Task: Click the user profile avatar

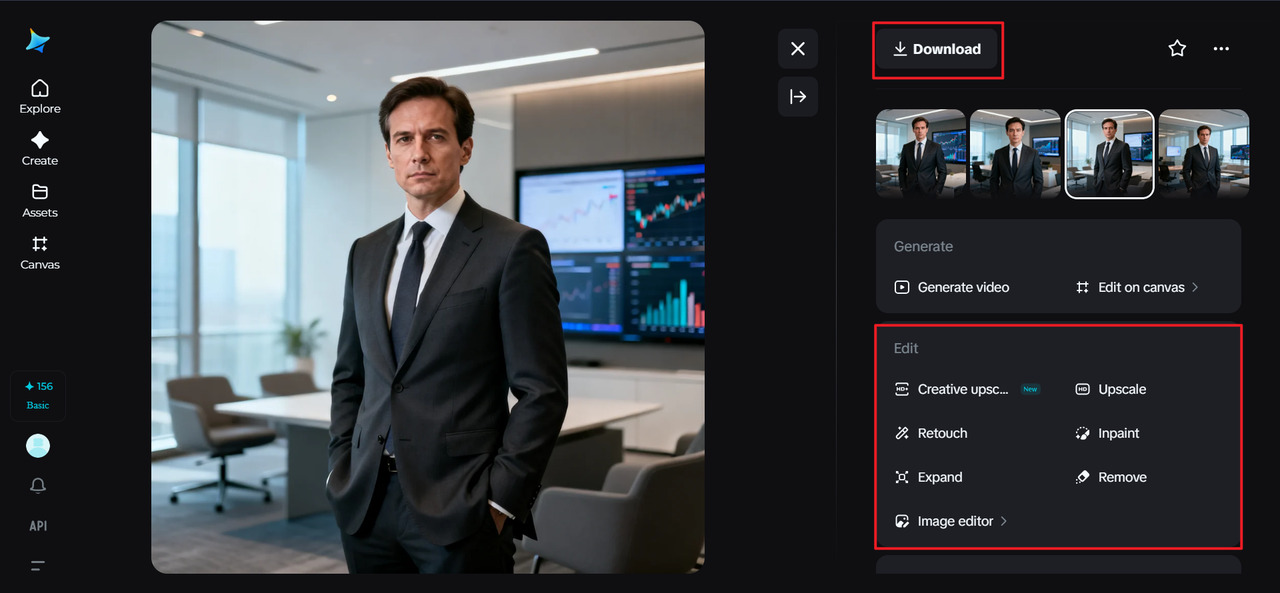Action: pyautogui.click(x=38, y=446)
